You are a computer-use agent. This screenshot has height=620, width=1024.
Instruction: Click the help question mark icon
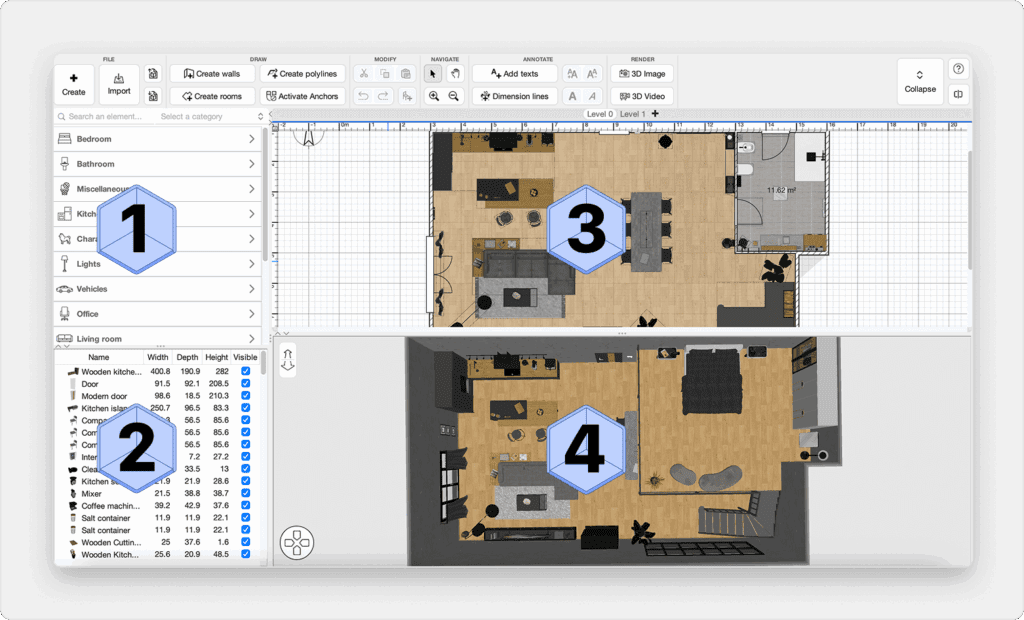[958, 69]
